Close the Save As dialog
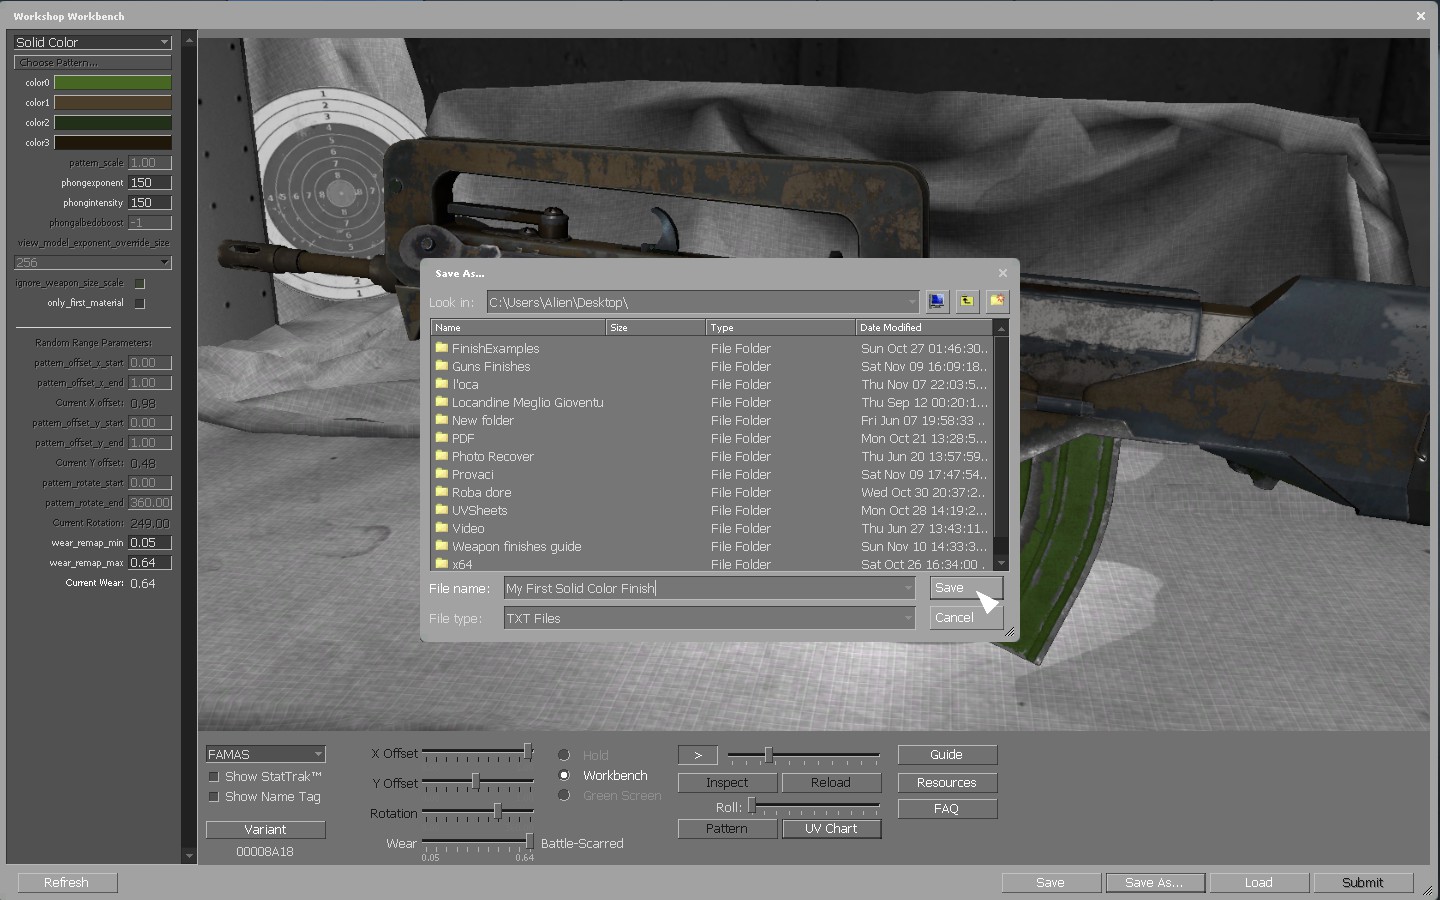This screenshot has height=900, width=1440. (1003, 273)
